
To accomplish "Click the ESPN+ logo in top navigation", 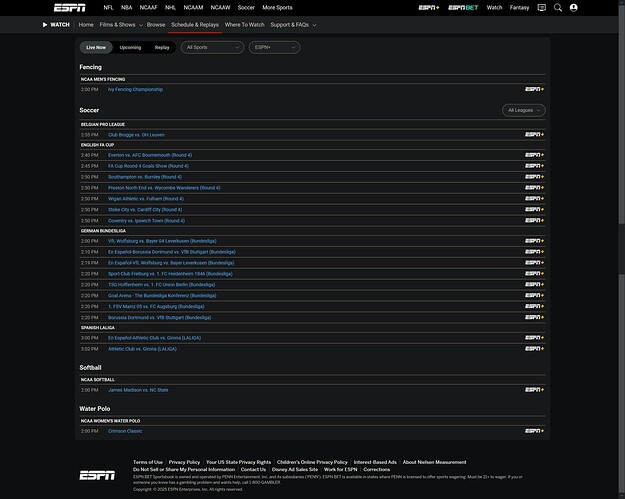I will (x=429, y=7).
